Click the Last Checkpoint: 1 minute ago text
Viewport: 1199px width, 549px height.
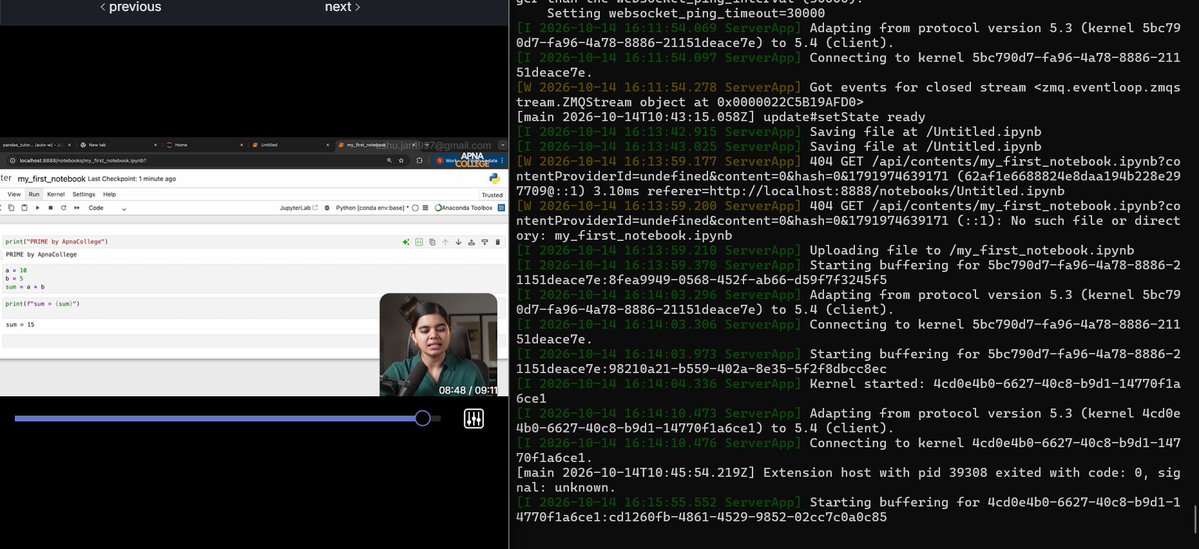click(x=132, y=179)
